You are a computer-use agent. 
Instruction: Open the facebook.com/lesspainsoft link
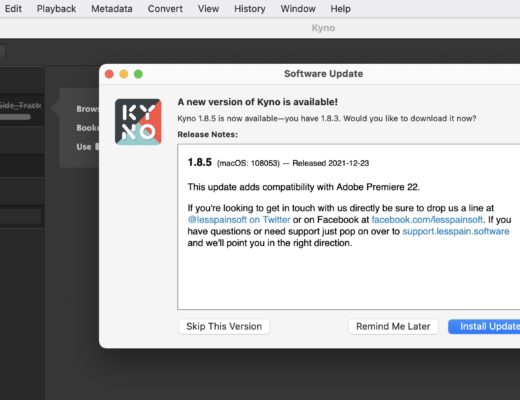(427, 220)
